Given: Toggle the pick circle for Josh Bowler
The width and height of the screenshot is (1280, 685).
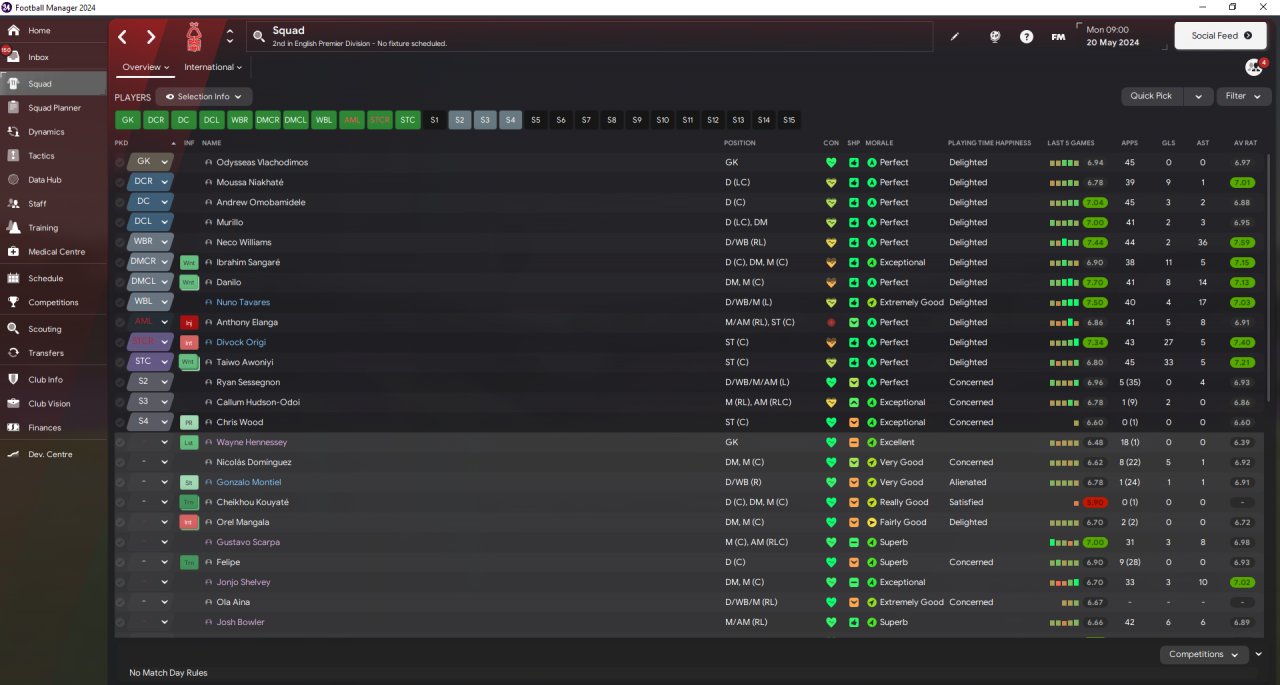Looking at the screenshot, I should click(120, 622).
